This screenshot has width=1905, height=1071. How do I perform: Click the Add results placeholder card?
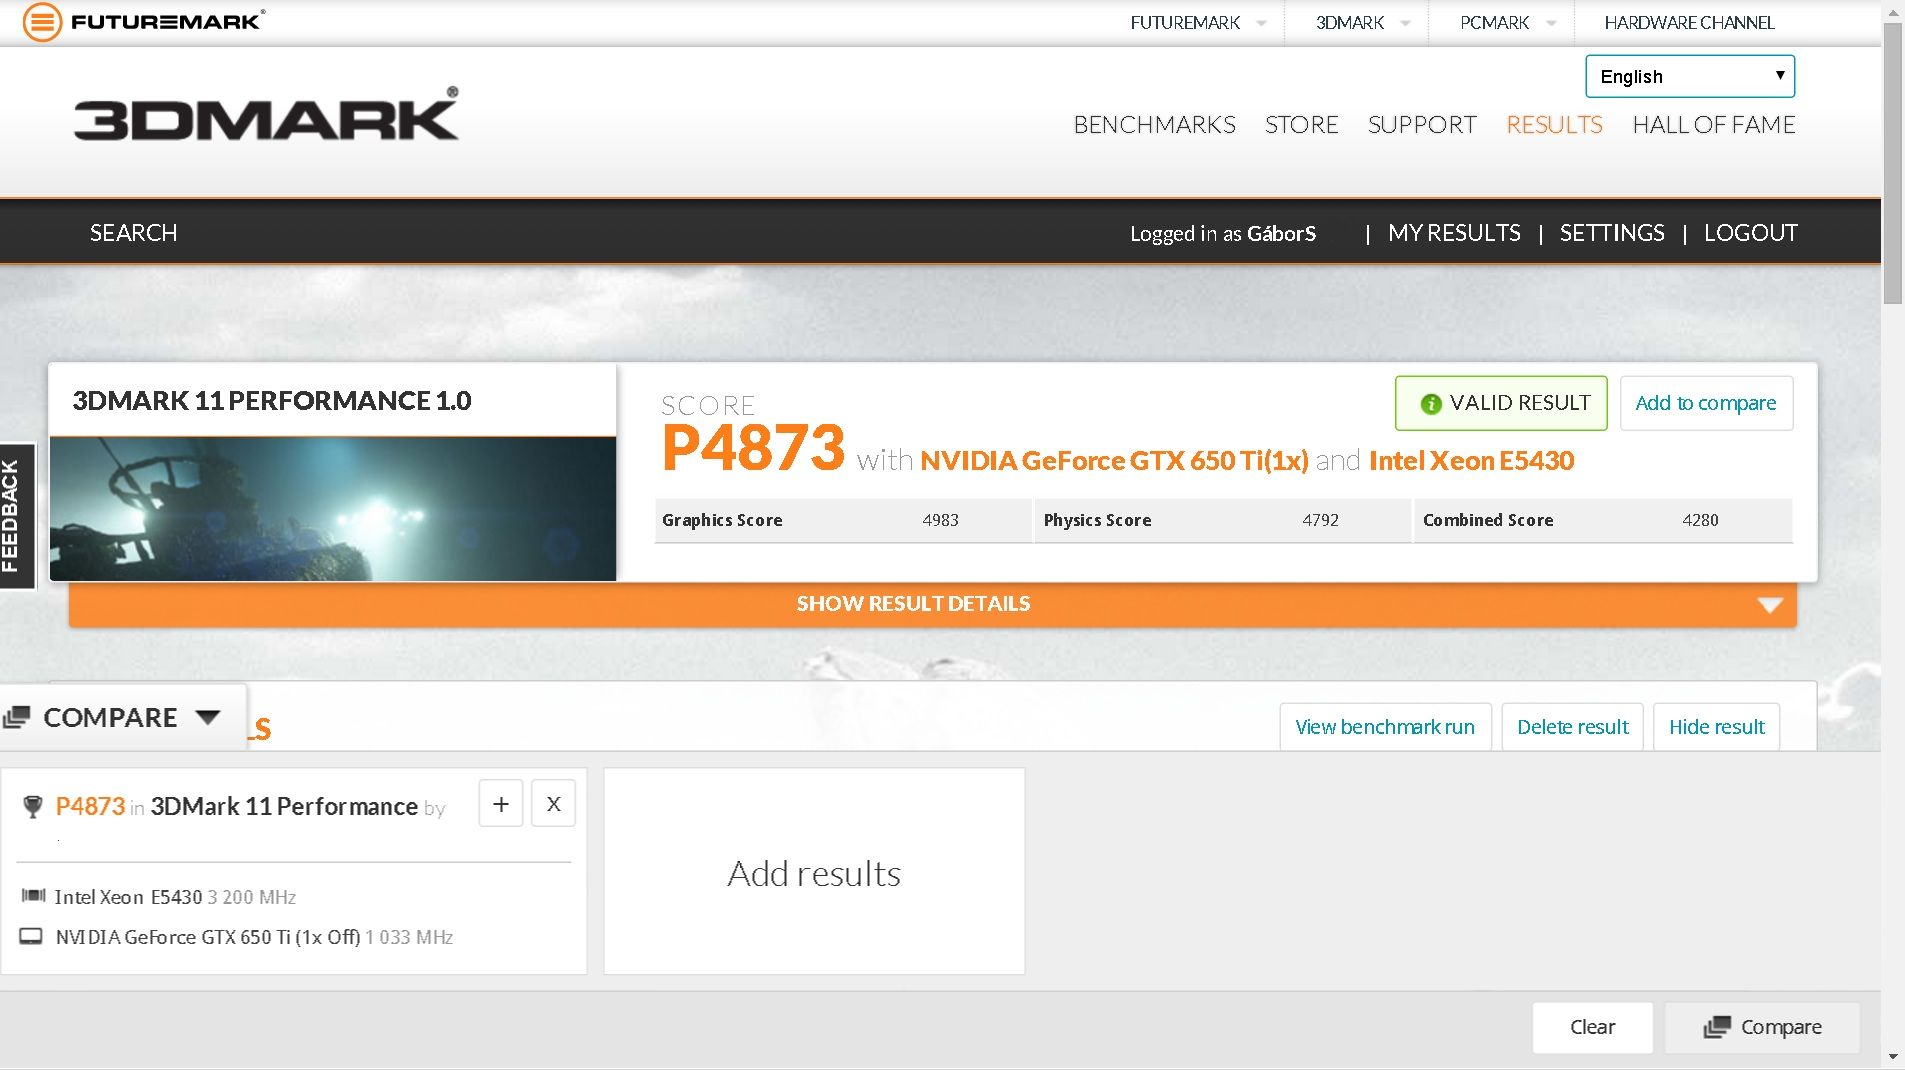pyautogui.click(x=814, y=872)
